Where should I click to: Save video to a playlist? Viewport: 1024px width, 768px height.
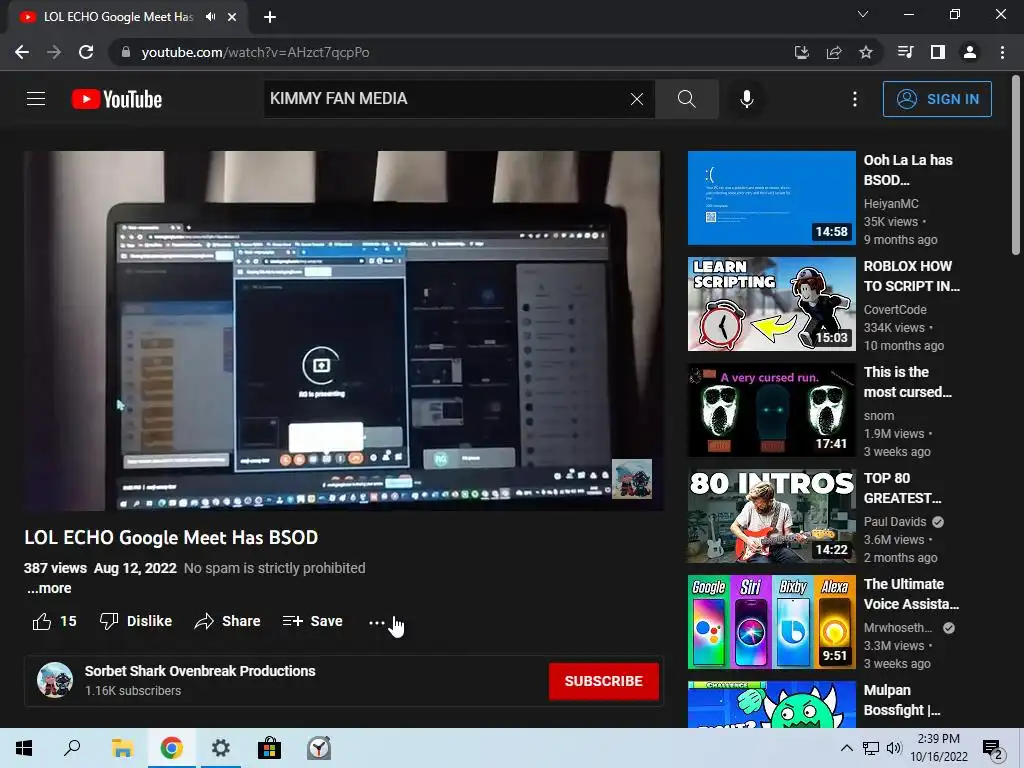coord(313,621)
